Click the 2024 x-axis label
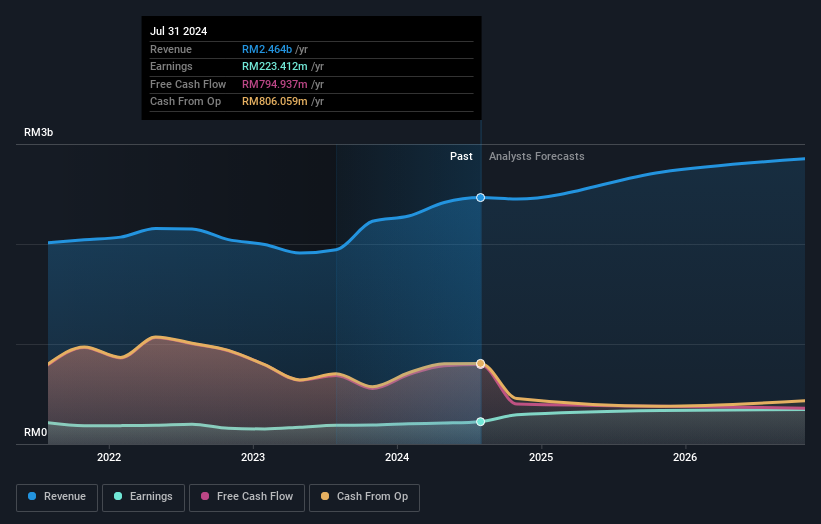This screenshot has height=524, width=821. tap(397, 457)
